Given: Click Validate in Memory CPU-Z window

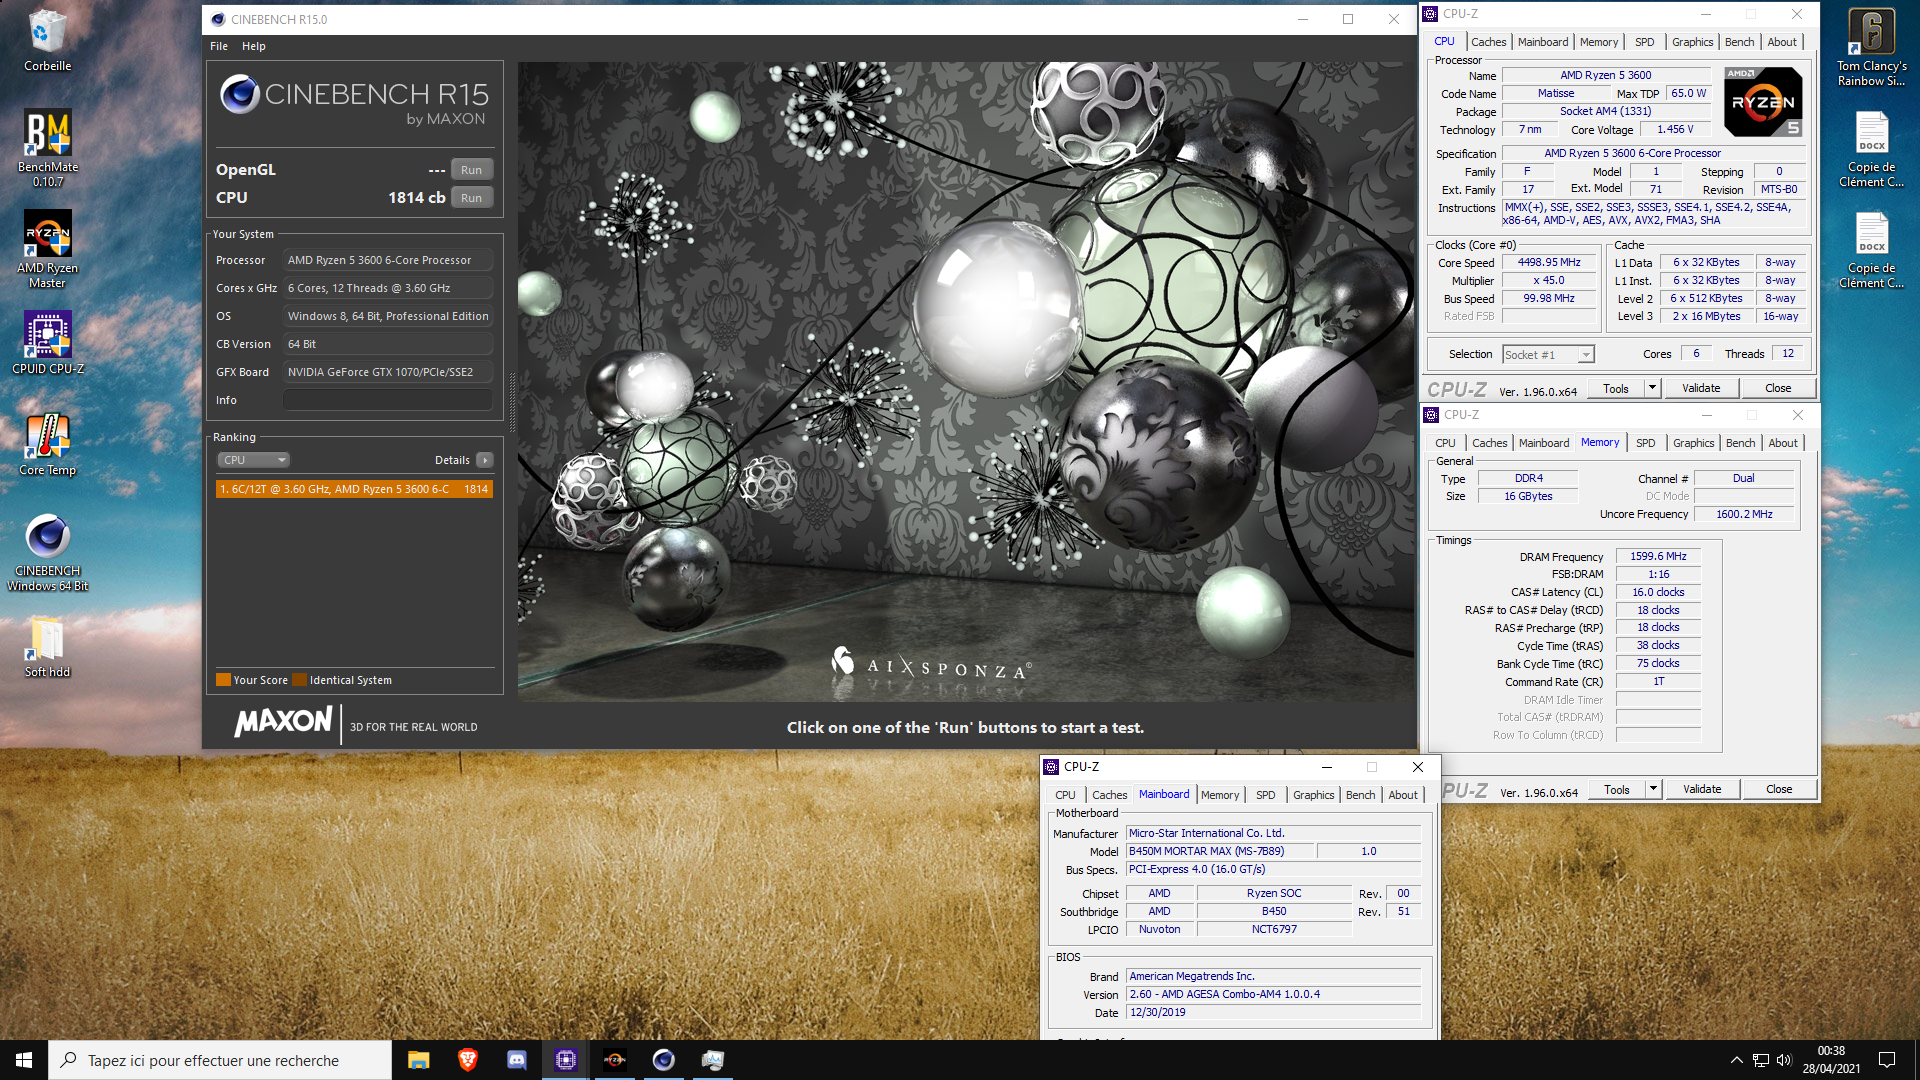Looking at the screenshot, I should point(1702,789).
